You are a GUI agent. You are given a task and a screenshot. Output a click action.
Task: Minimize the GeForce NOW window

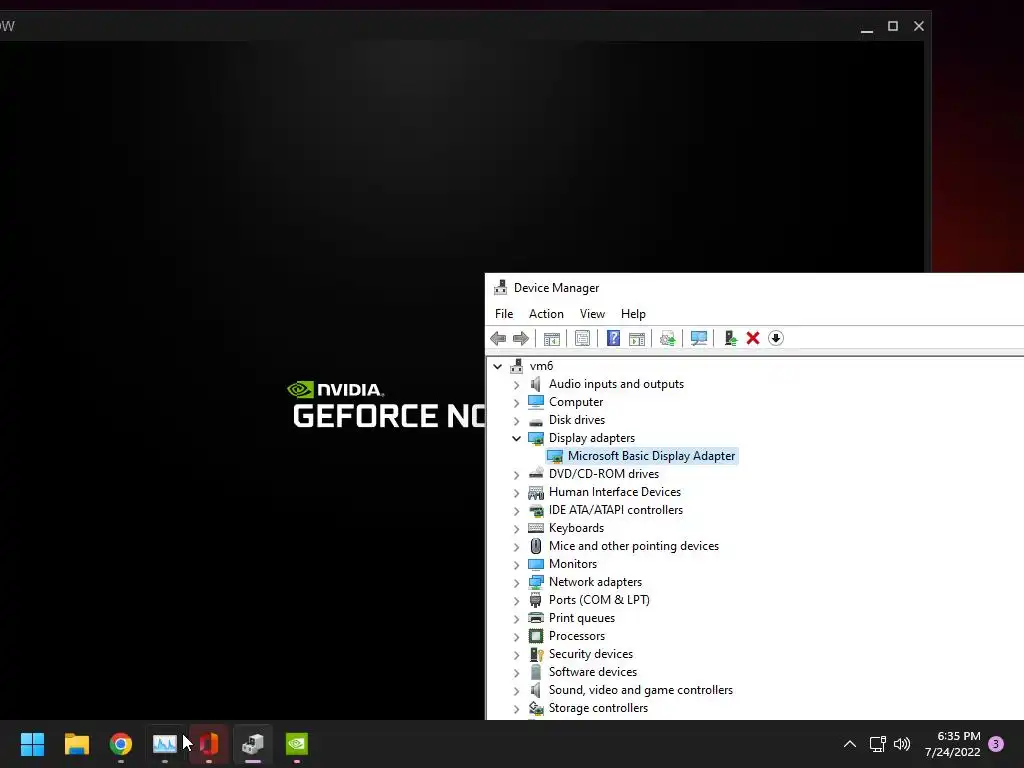click(867, 26)
